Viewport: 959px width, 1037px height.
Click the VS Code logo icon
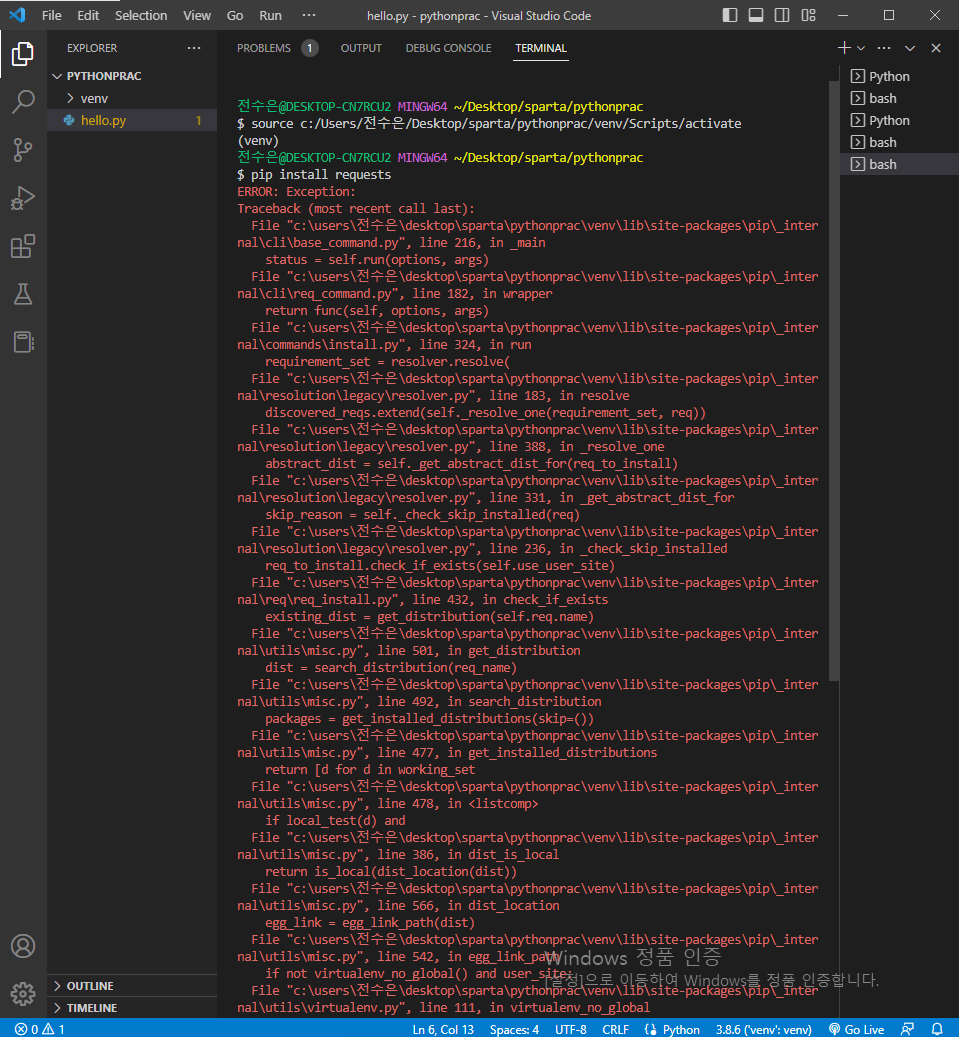tap(17, 15)
